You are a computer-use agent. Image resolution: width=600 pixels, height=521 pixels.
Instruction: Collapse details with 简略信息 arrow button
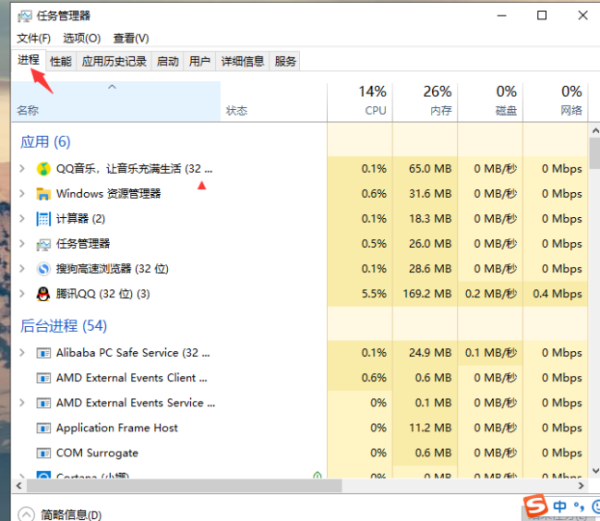pyautogui.click(x=26, y=514)
